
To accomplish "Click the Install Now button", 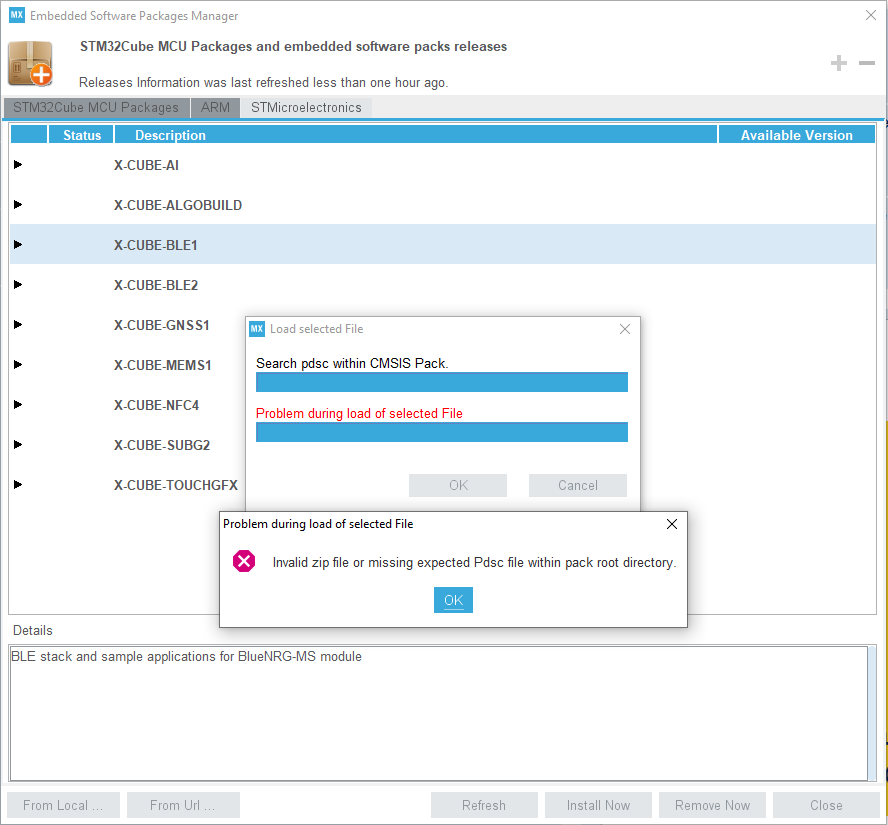I will 598,805.
